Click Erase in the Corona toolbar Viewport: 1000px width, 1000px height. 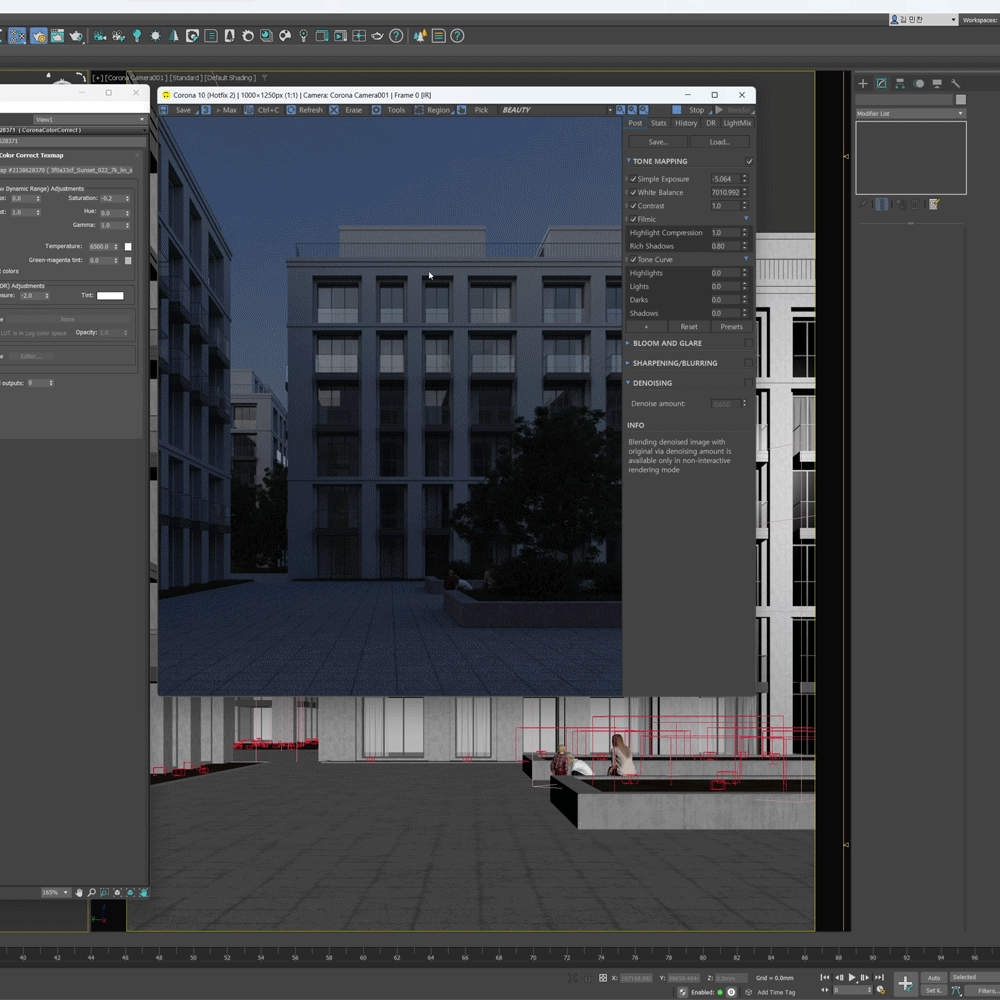coord(348,110)
